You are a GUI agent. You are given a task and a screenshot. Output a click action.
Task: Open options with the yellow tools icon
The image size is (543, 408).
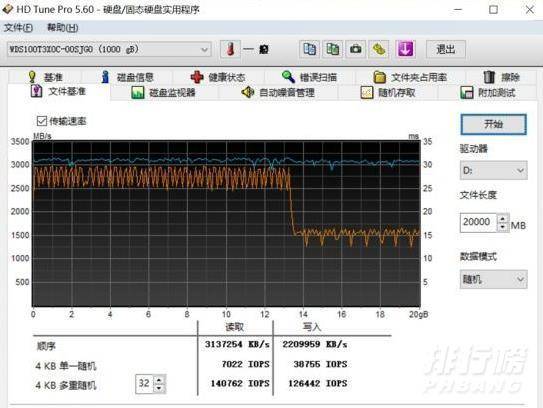(379, 49)
